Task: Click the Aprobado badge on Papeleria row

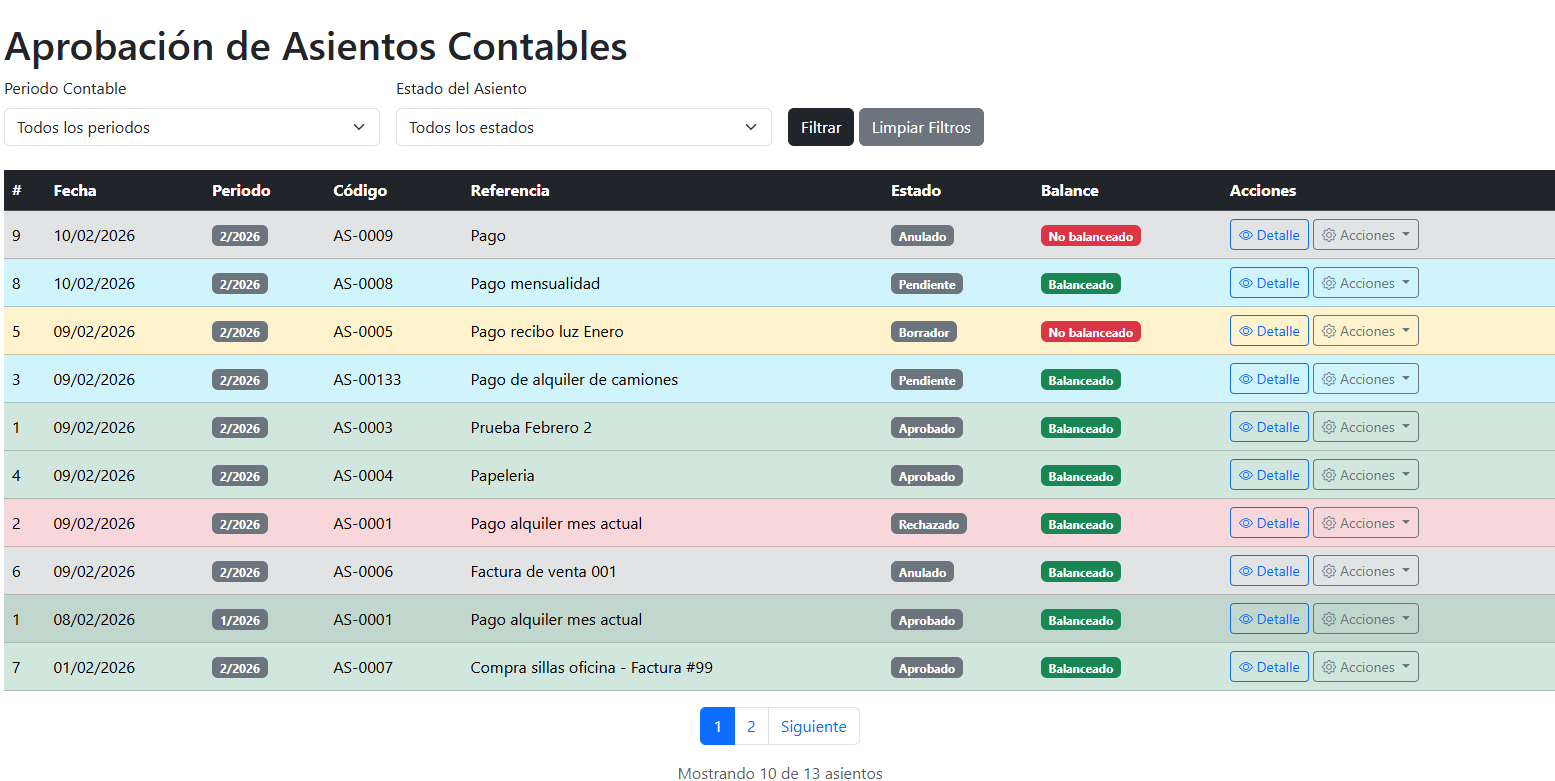Action: click(926, 475)
